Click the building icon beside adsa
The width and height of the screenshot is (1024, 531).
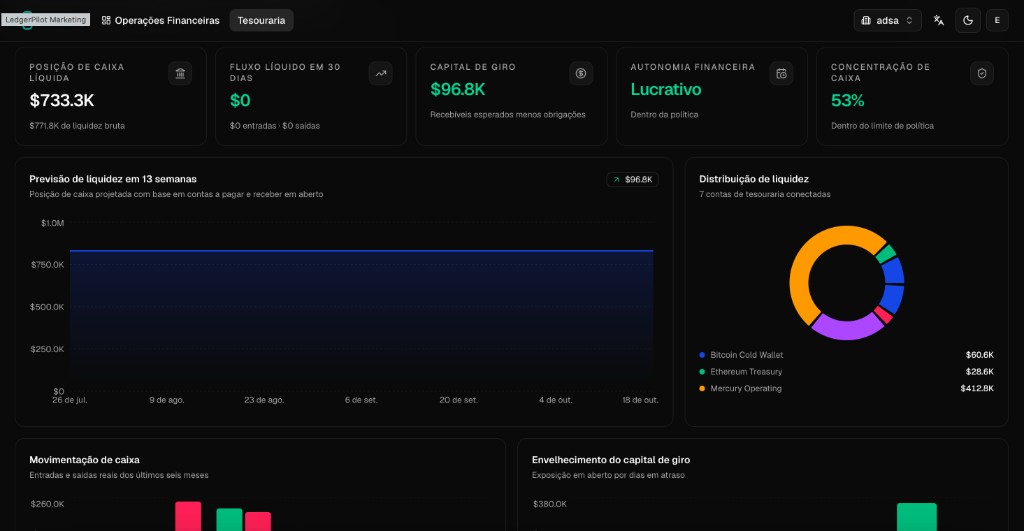click(x=866, y=20)
